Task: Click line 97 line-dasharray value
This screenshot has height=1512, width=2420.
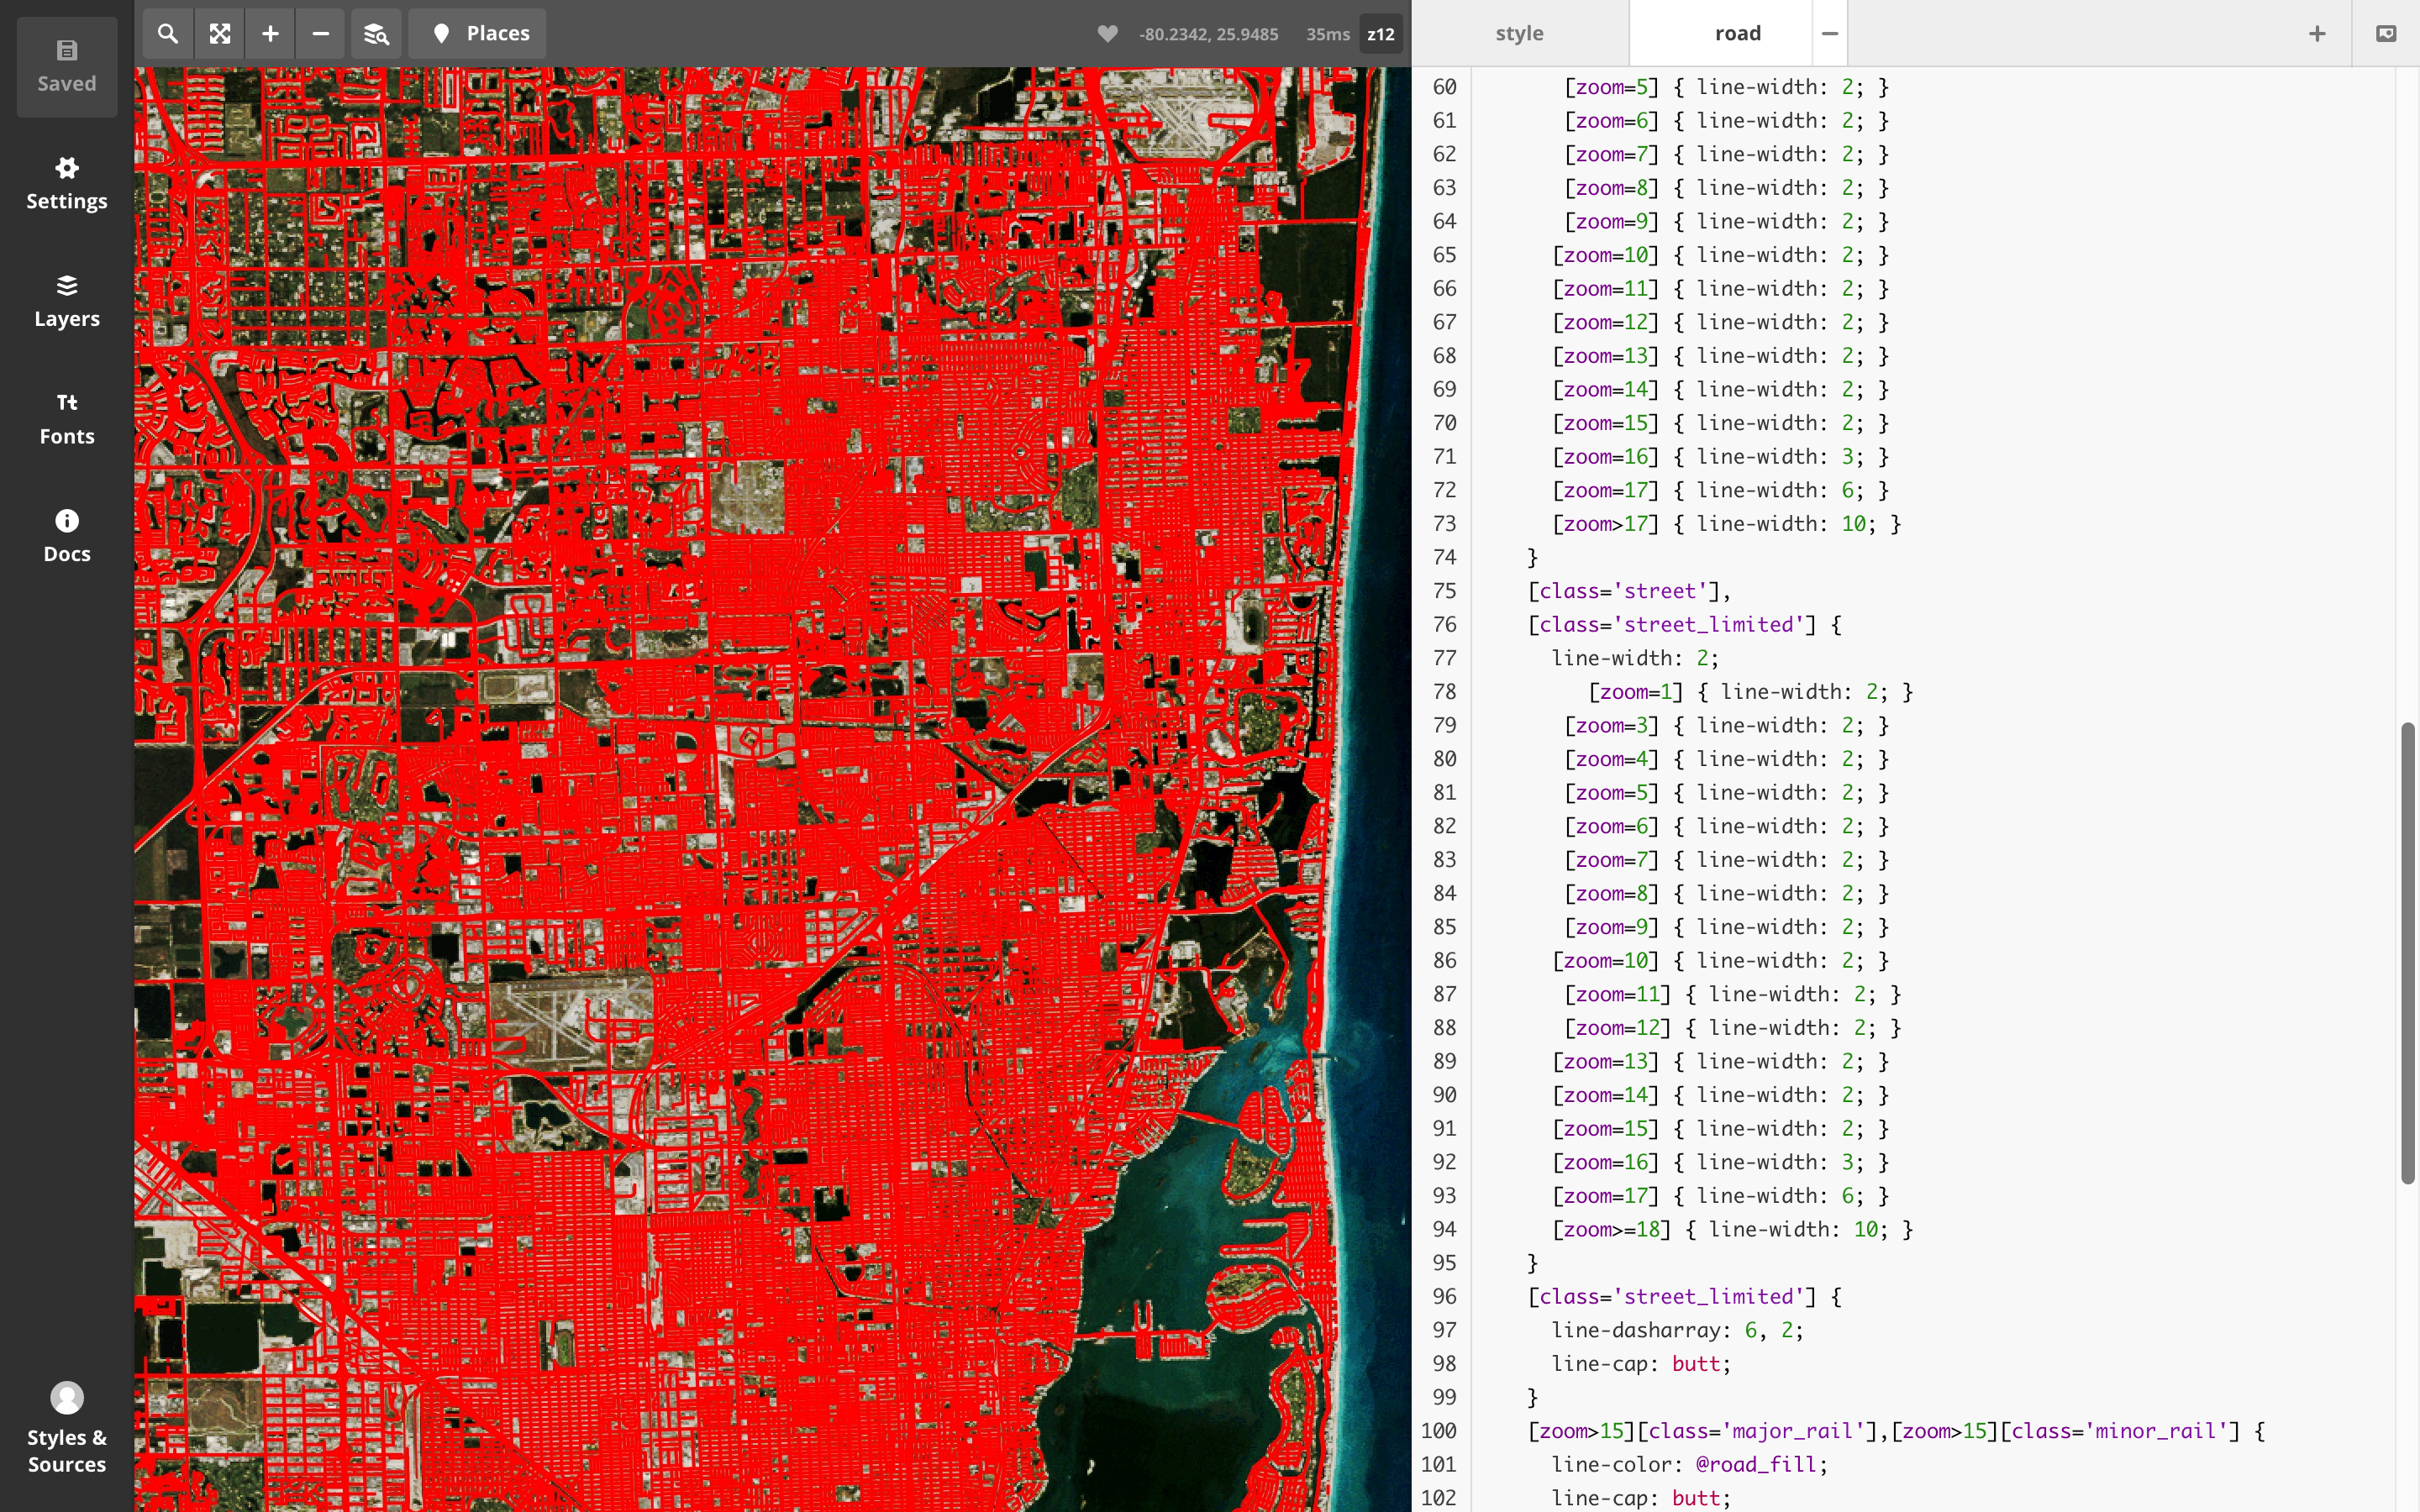Action: click(1773, 1330)
